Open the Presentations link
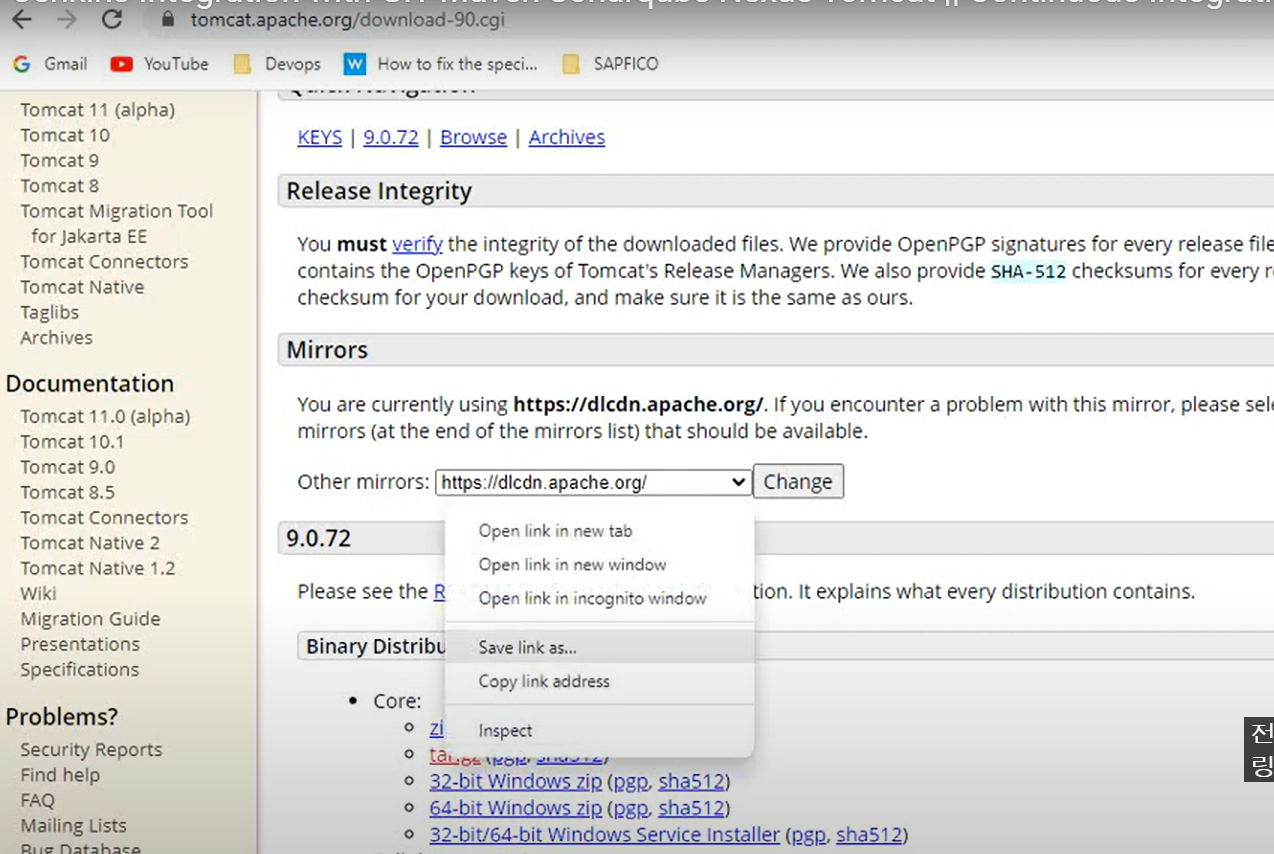 tap(80, 644)
